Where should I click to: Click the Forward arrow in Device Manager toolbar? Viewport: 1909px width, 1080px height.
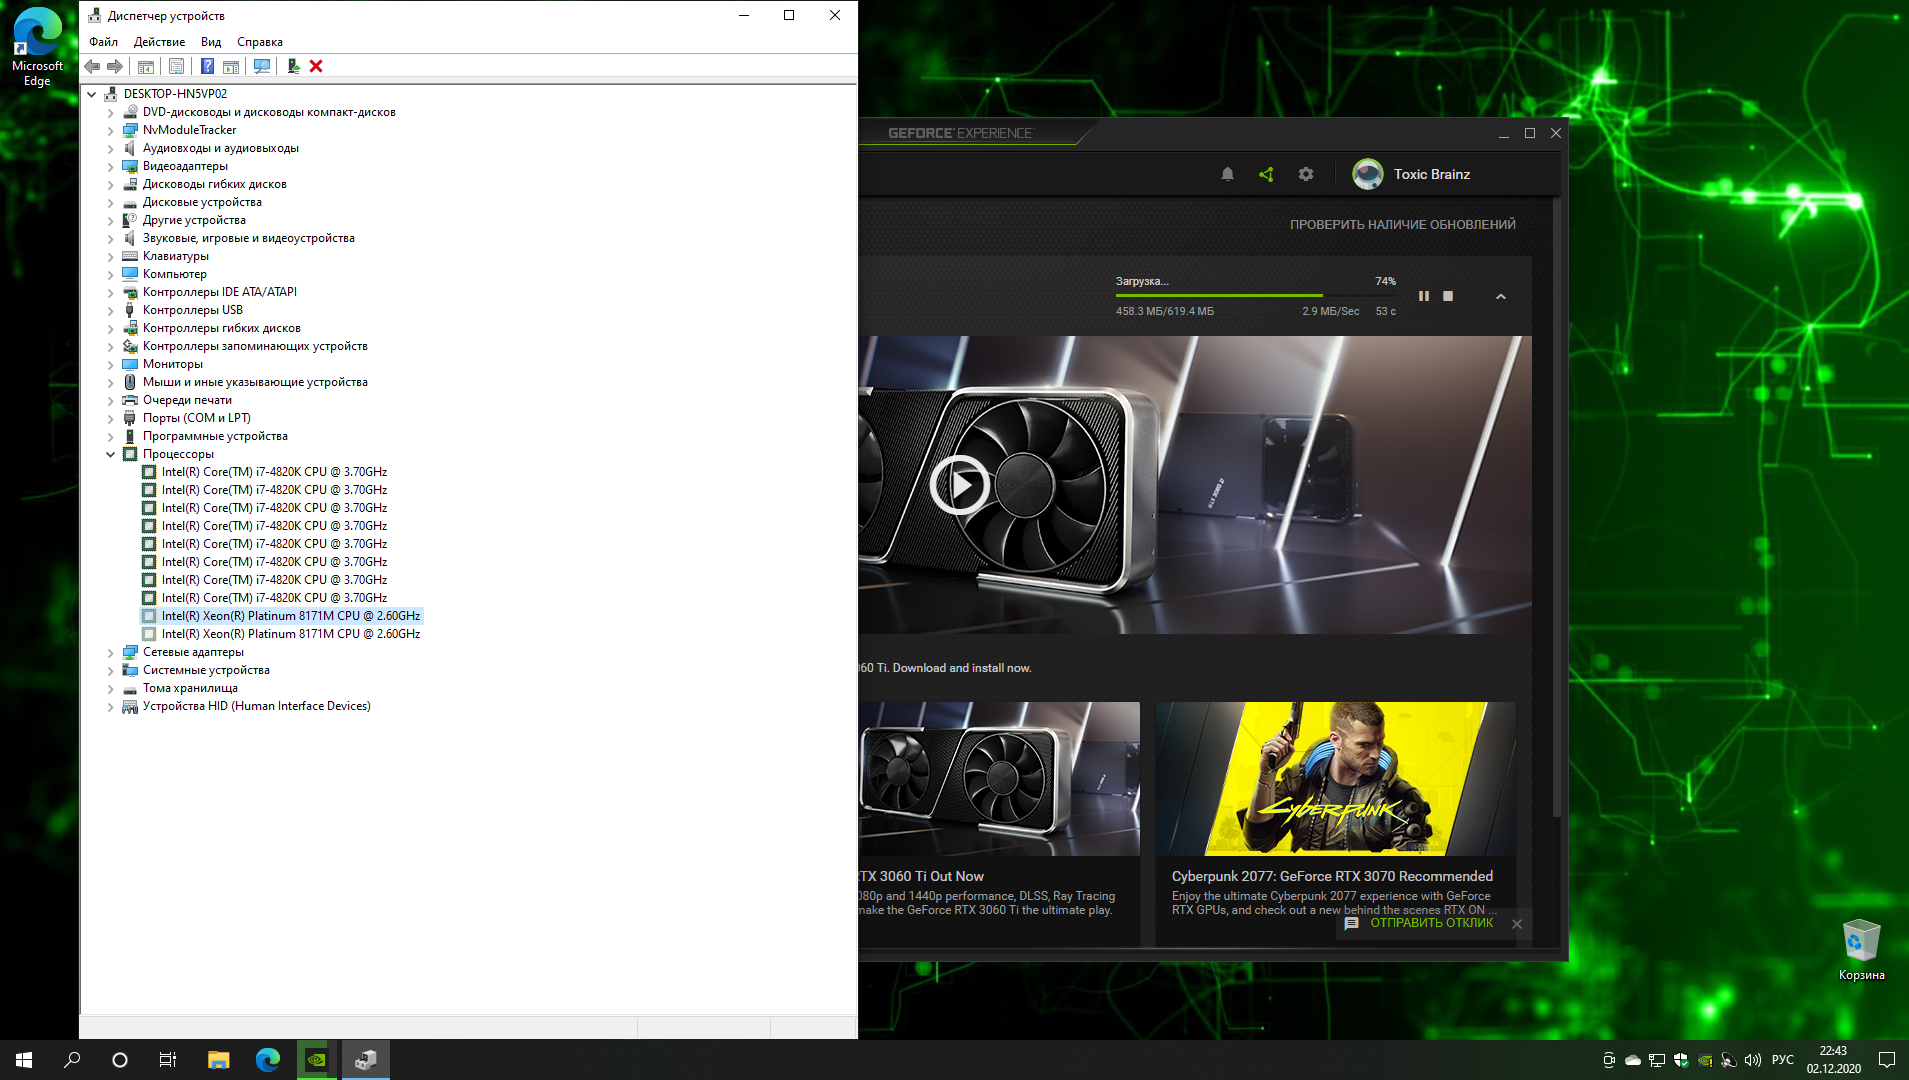pos(115,66)
